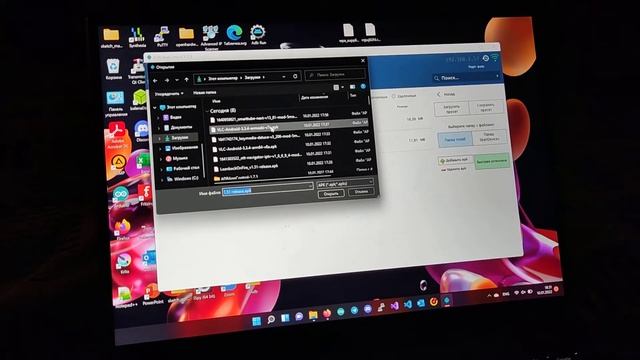Click the Back arrow in file dialog

(155, 80)
